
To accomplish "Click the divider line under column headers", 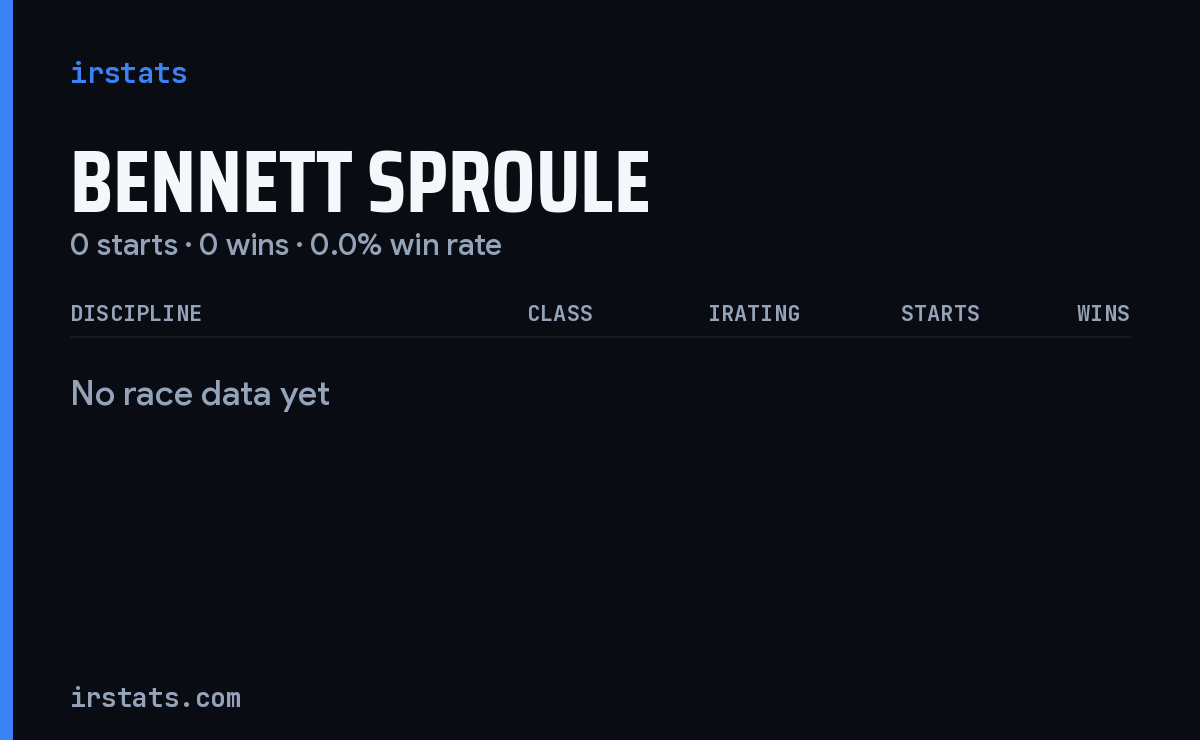I will tap(601, 337).
